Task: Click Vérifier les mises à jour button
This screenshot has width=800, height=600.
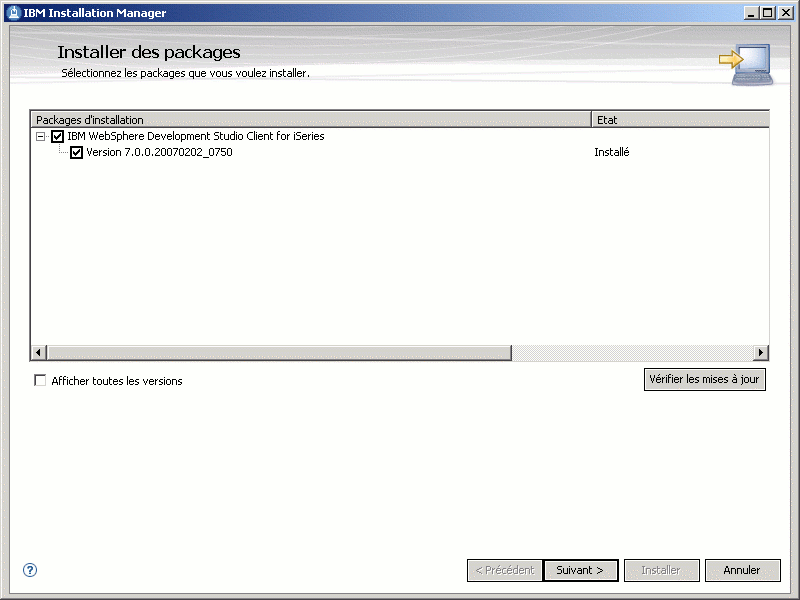Action: (705, 379)
